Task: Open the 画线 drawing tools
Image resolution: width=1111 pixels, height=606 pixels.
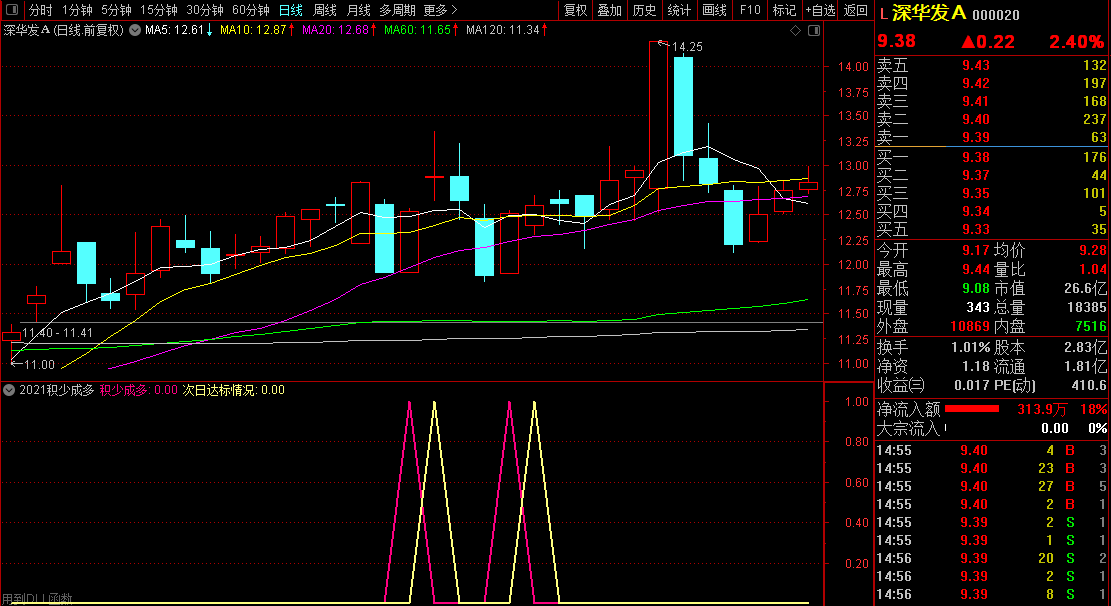Action: coord(714,10)
